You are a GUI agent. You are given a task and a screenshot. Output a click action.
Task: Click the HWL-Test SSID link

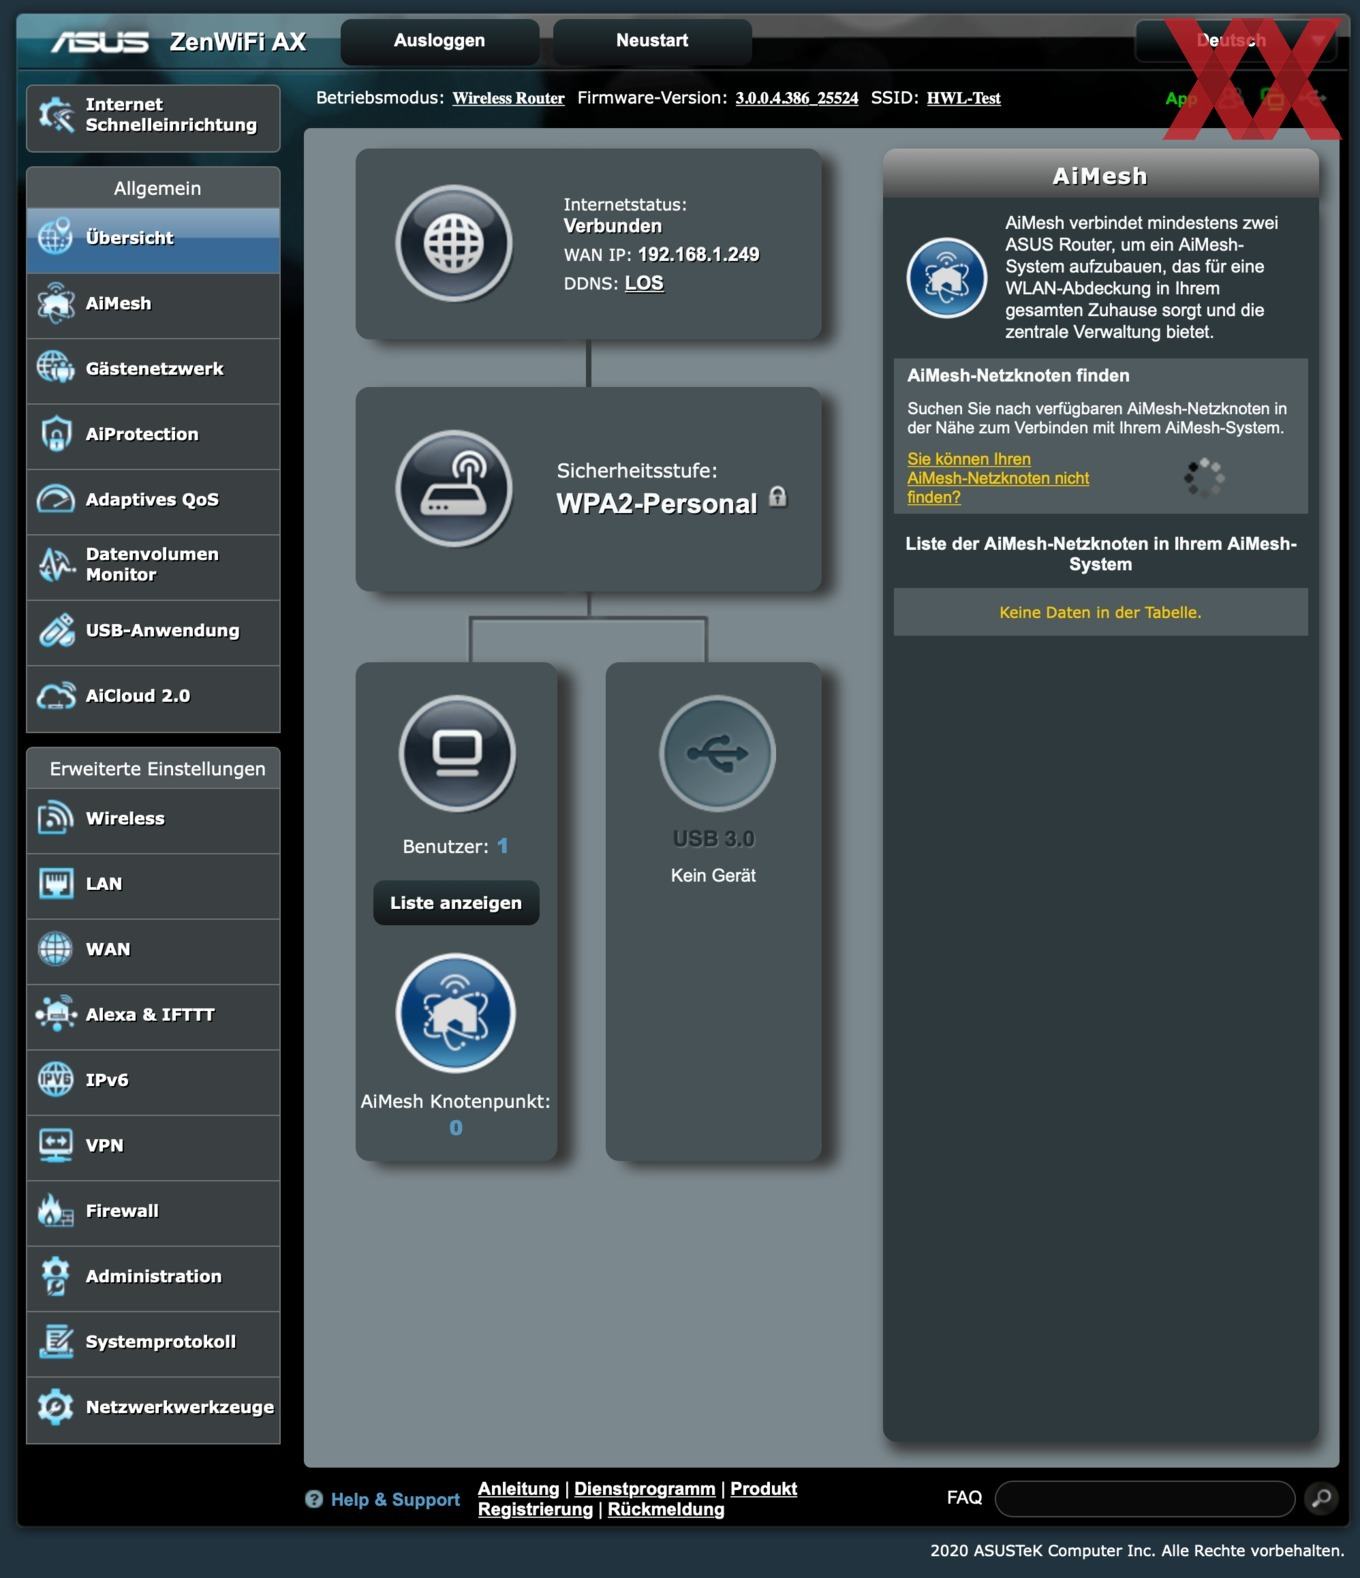tap(964, 98)
